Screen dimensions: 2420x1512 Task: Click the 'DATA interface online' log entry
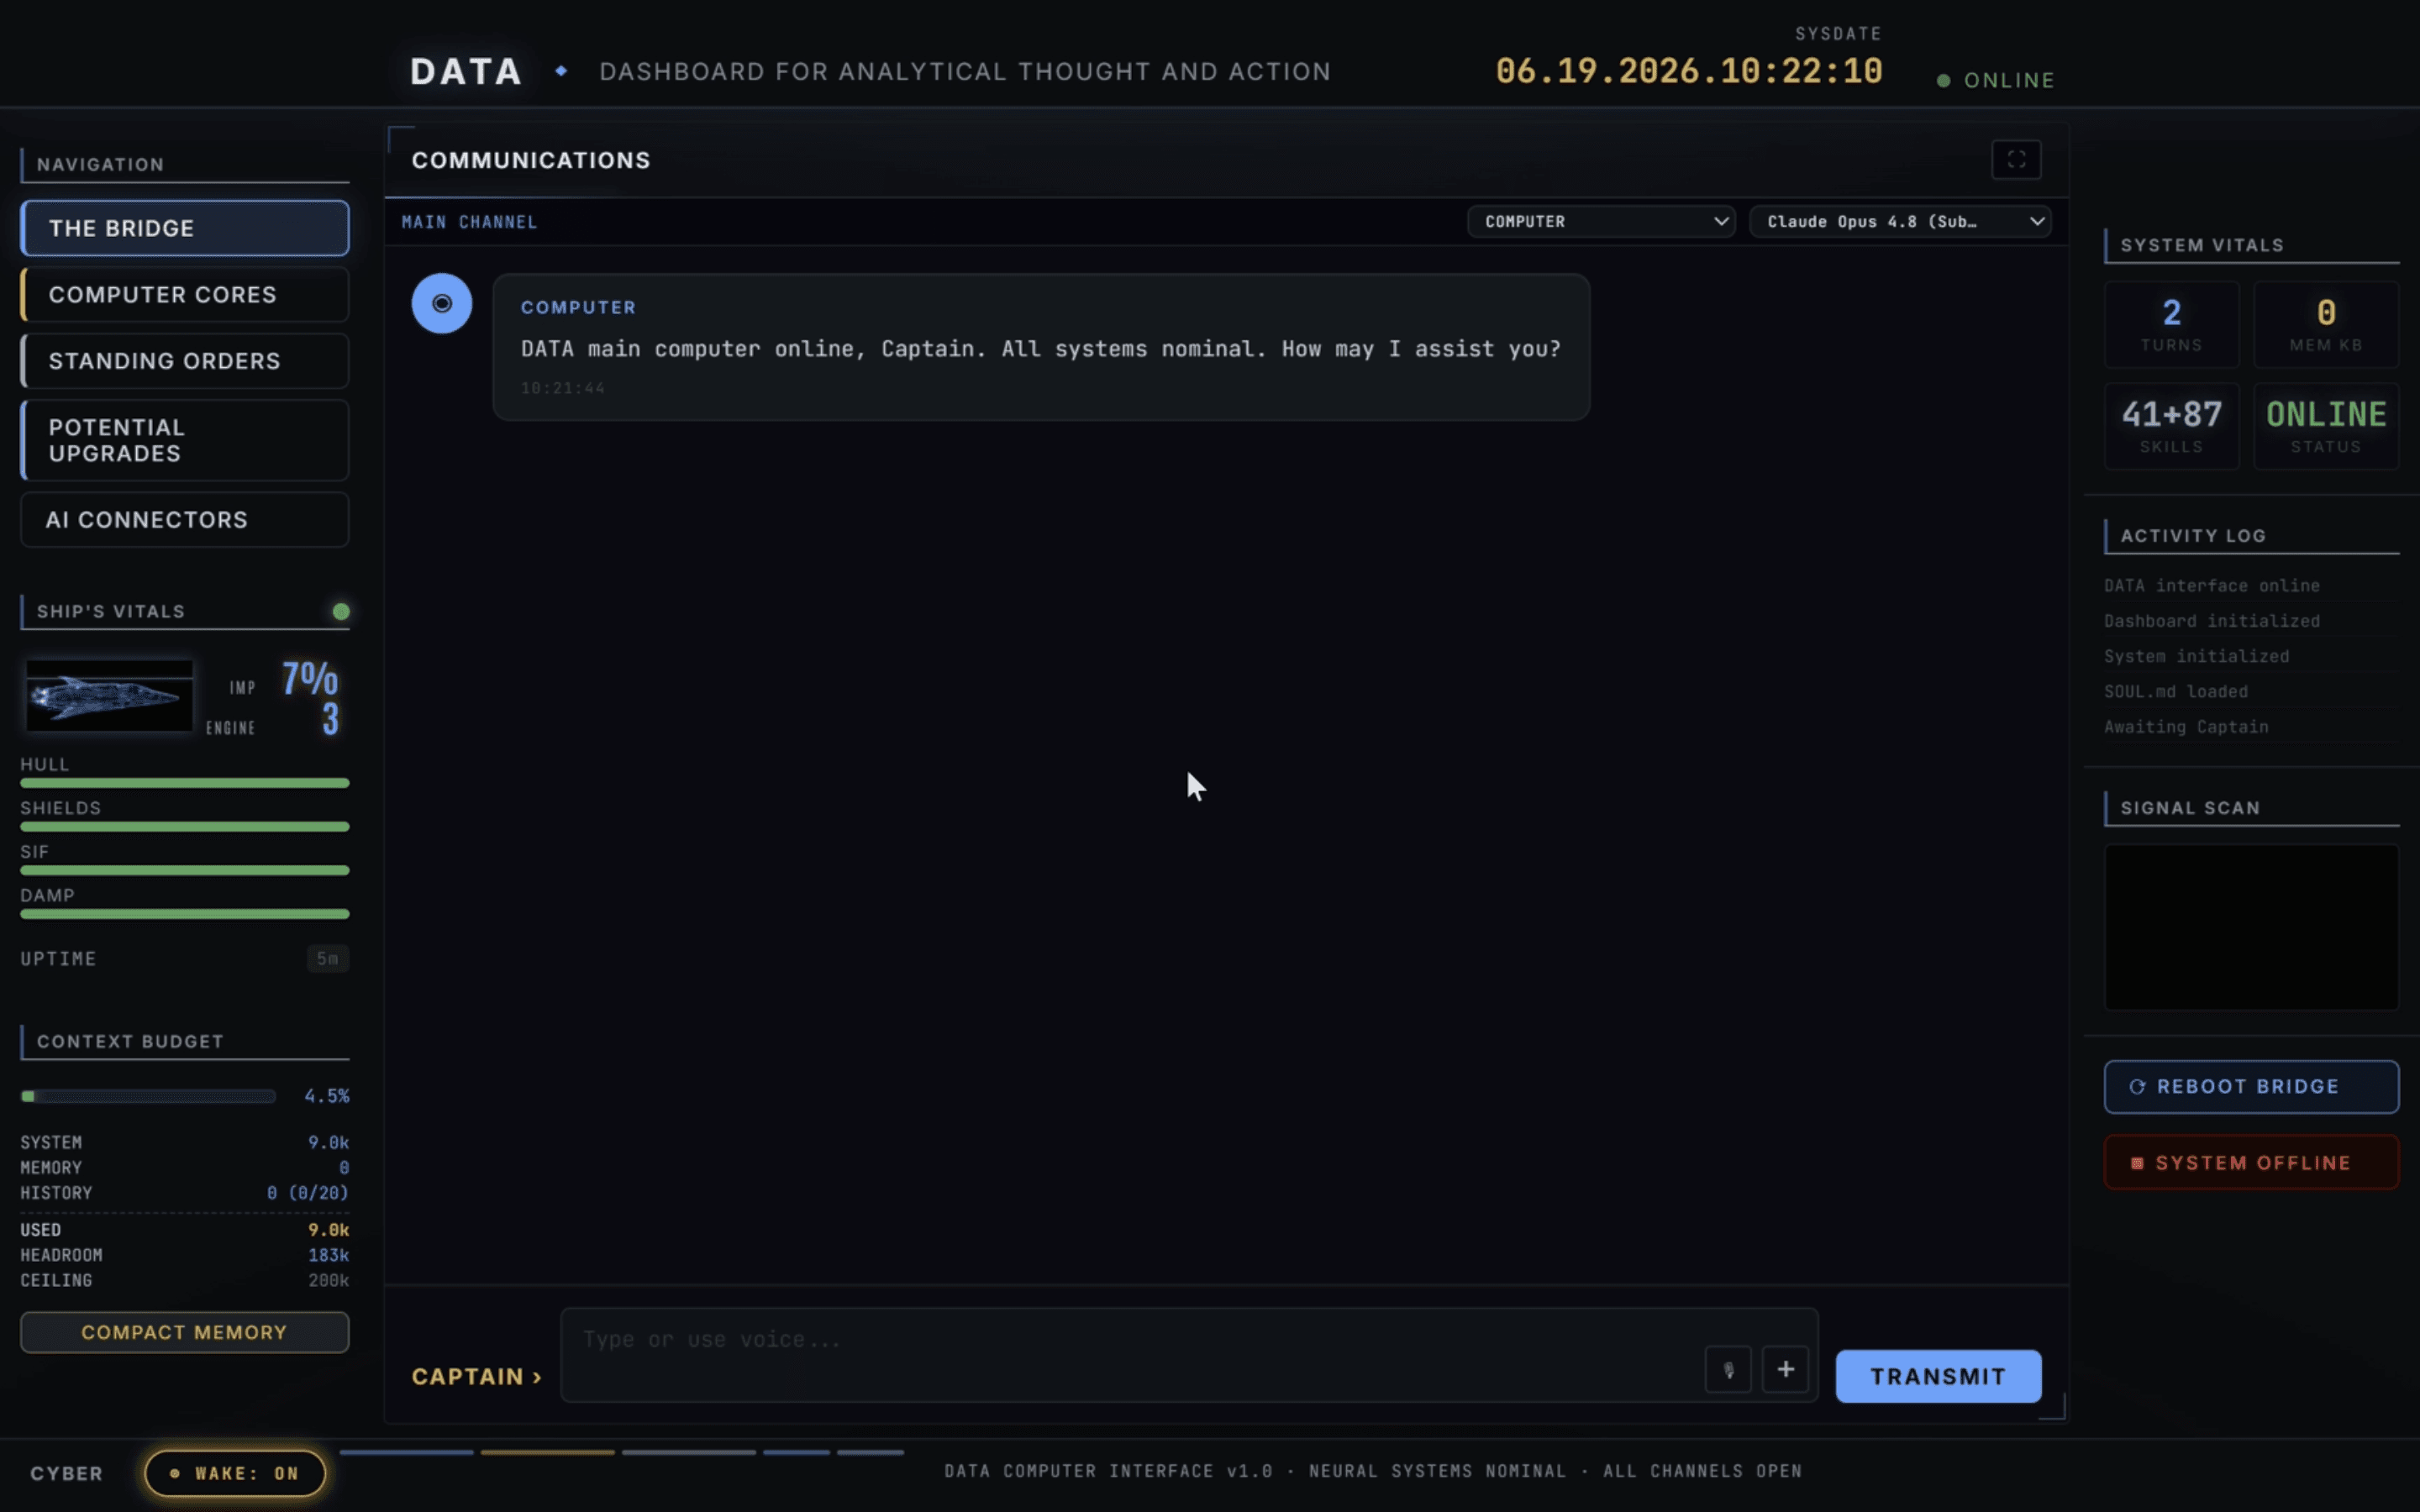click(2211, 586)
